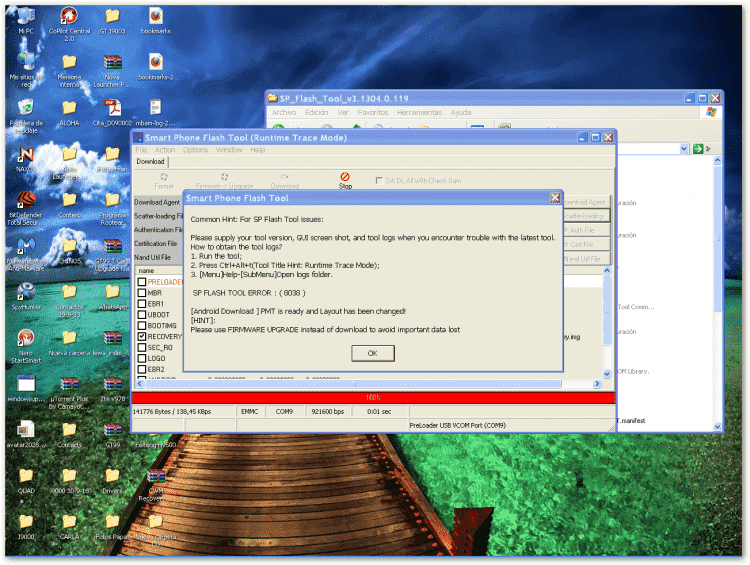Open Favoritos menu in Explorer window
Image resolution: width=750 pixels, height=565 pixels.
pyautogui.click(x=373, y=112)
